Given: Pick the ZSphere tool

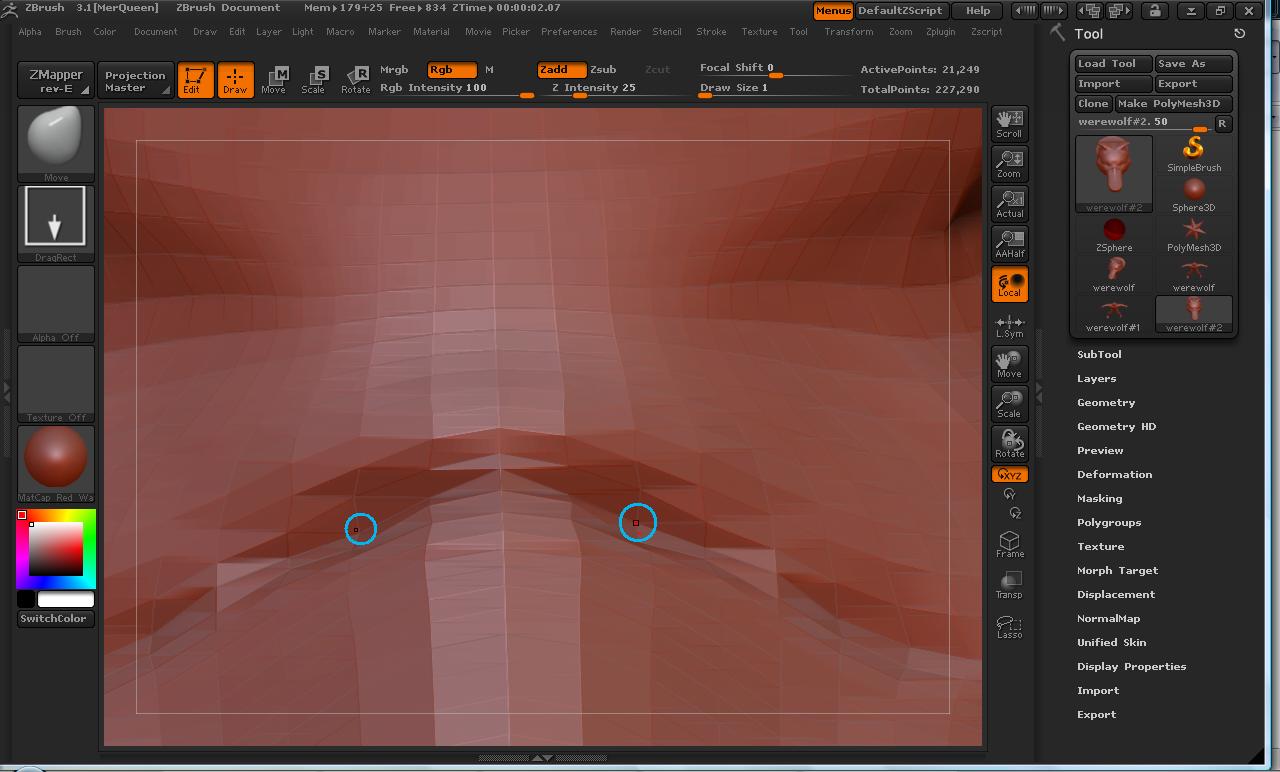Looking at the screenshot, I should pyautogui.click(x=1114, y=234).
